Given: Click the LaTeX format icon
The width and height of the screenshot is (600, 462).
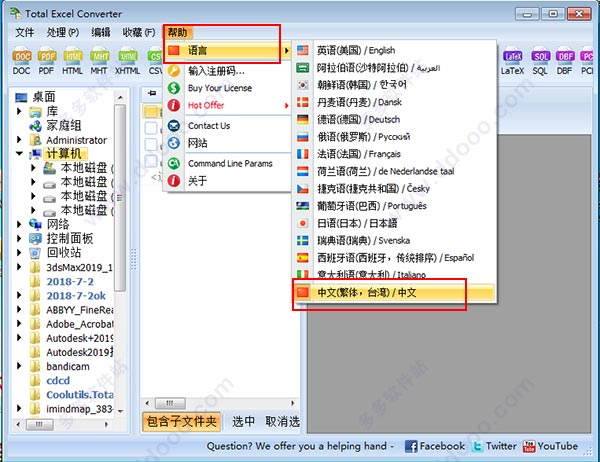Looking at the screenshot, I should (512, 56).
